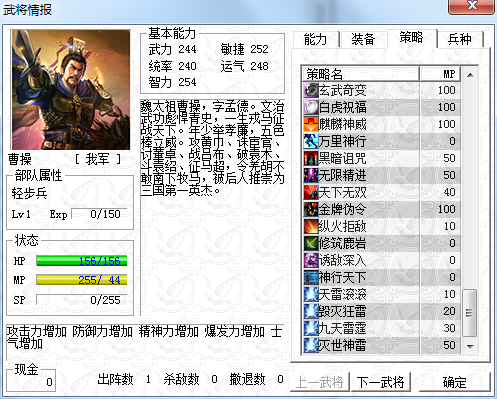
Task: Select the 玄武奇变 strategy icon
Action: pyautogui.click(x=311, y=90)
